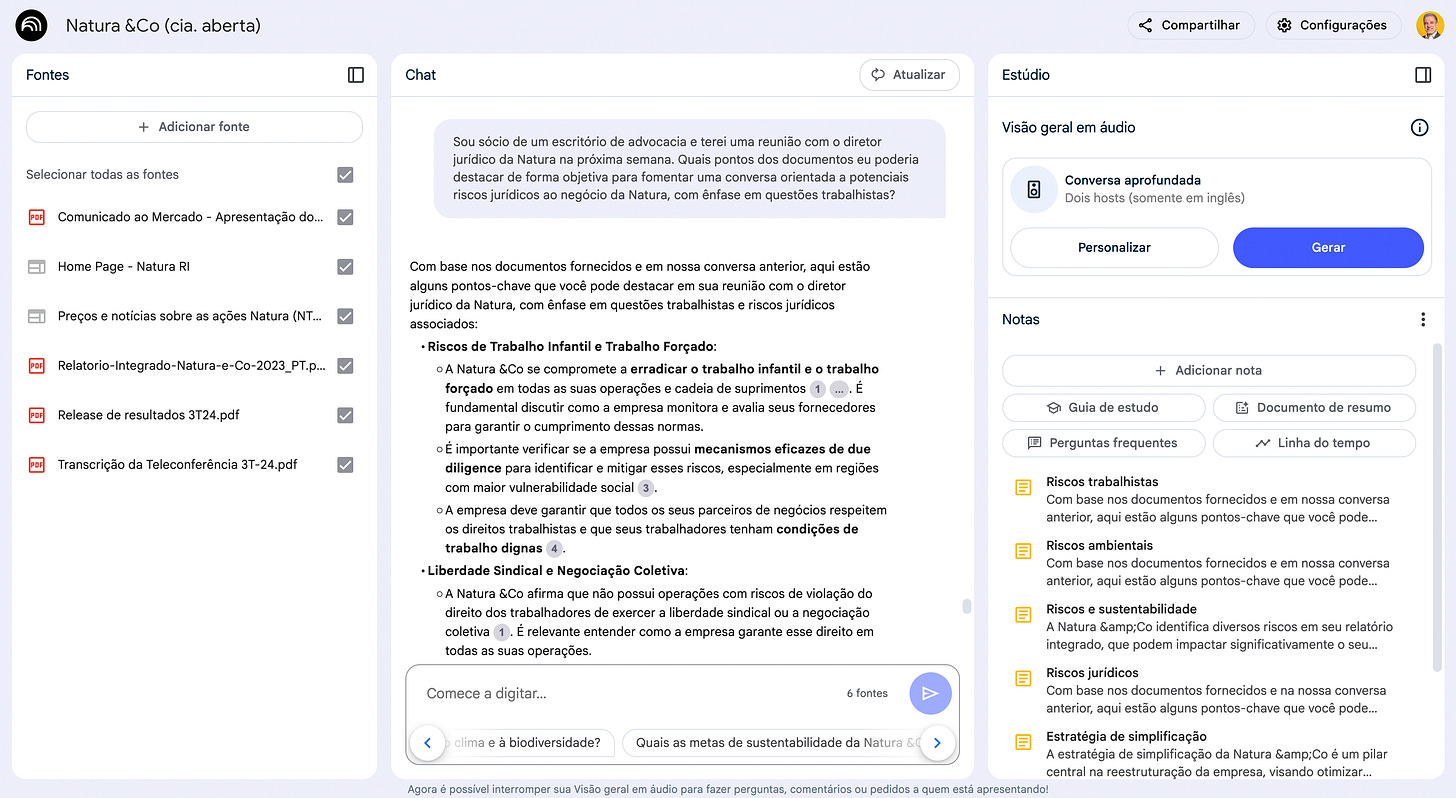Uncheck Transcrição da Teleconferência checkbox

(x=345, y=465)
